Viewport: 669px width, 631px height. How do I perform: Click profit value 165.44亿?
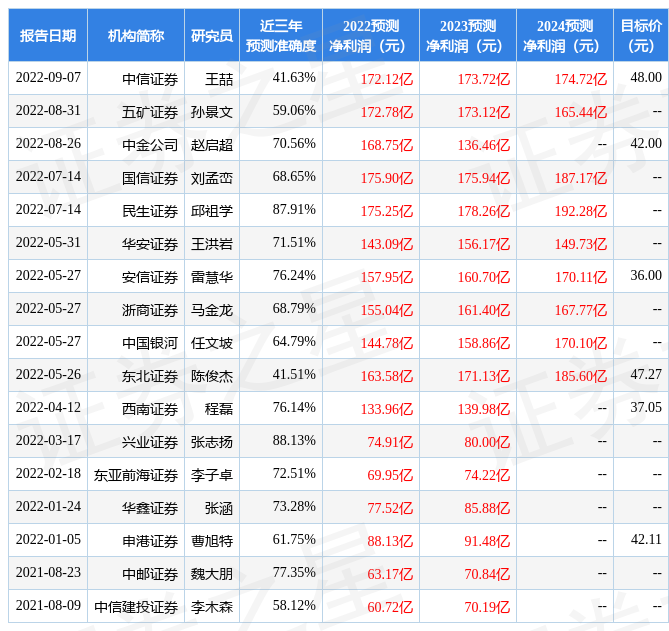click(x=581, y=112)
